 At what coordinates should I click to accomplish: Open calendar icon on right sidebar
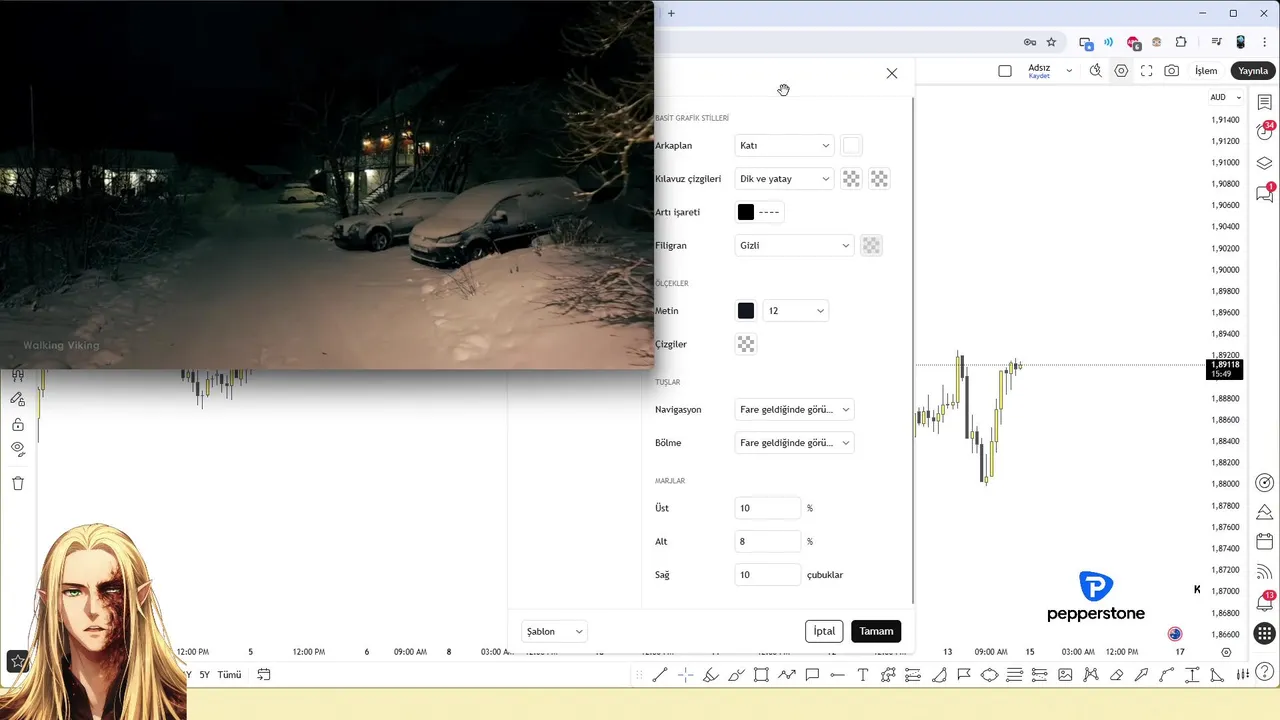coord(1264,542)
